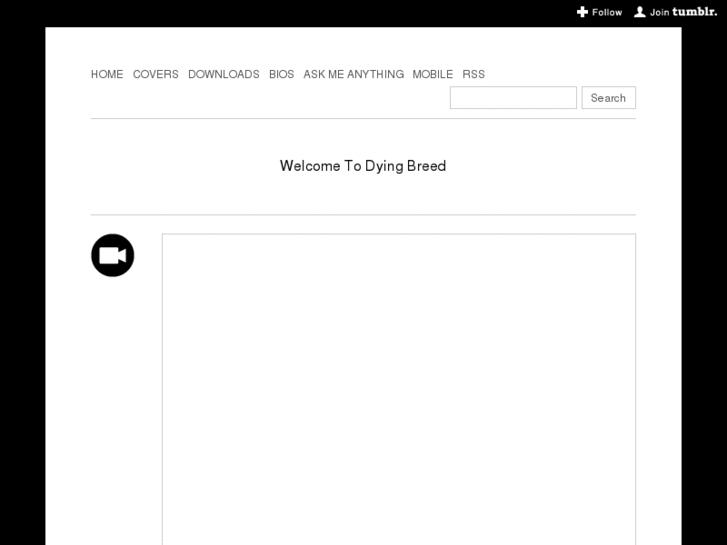Switch to the MOBILE version link
This screenshot has width=727, height=545.
[x=433, y=74]
